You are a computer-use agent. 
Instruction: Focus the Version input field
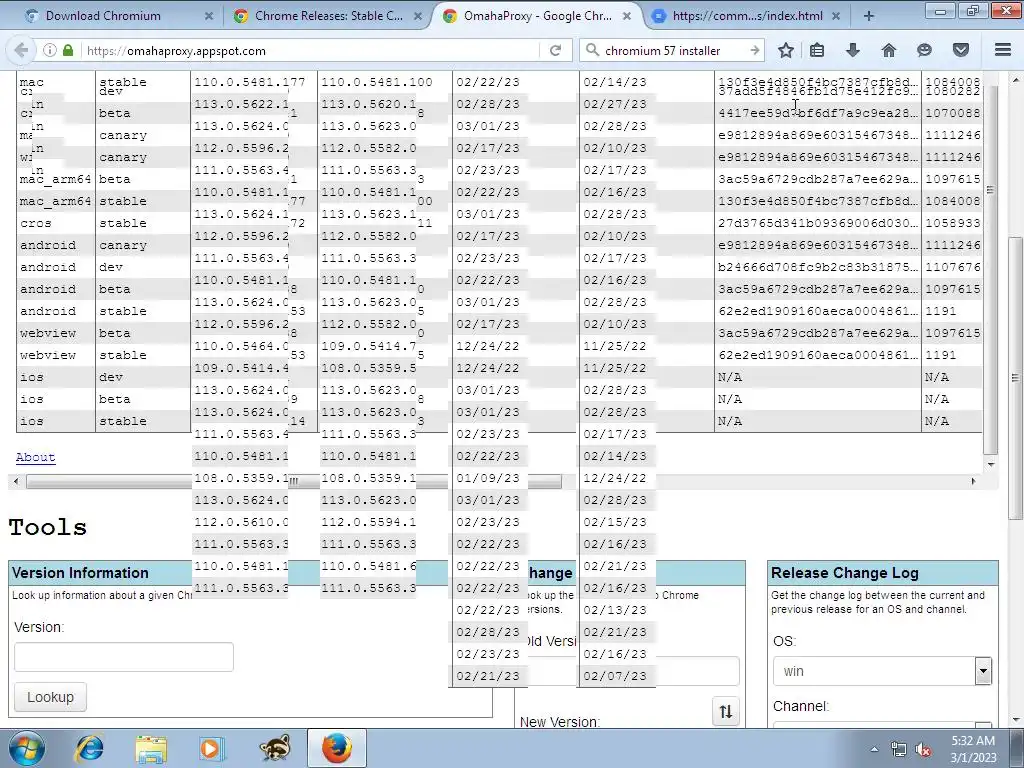[123, 657]
